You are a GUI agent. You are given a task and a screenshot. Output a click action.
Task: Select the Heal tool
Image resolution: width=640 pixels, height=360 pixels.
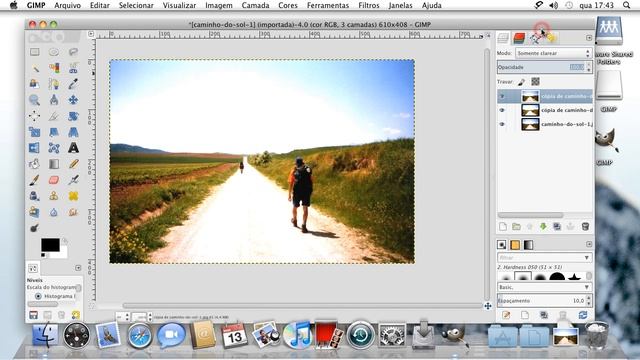(x=73, y=196)
